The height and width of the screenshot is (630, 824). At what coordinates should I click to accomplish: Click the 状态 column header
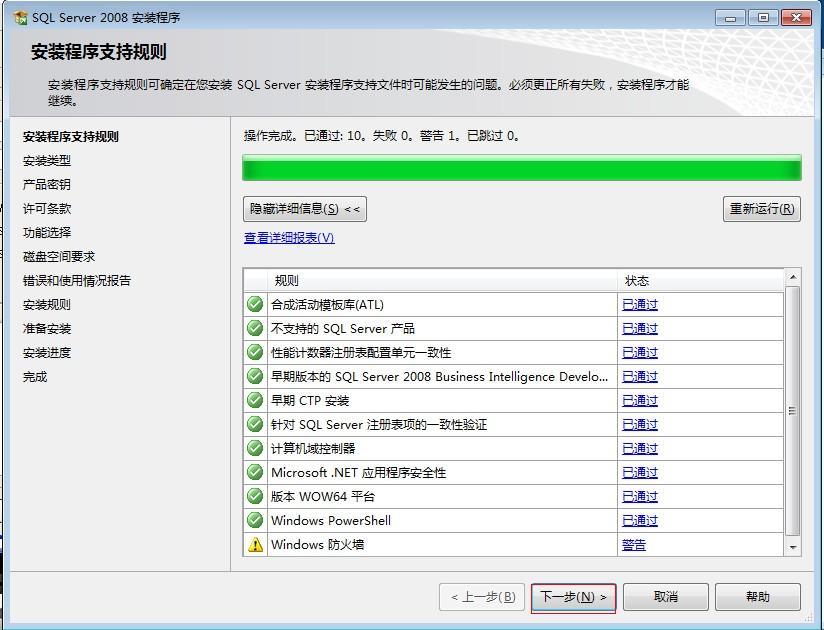(701, 281)
